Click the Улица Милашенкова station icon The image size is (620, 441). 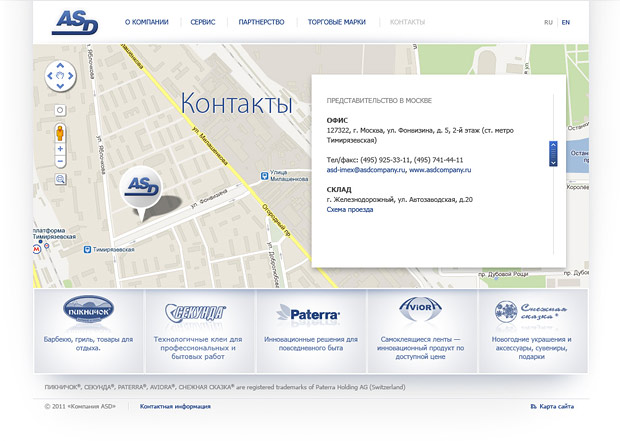click(x=264, y=176)
